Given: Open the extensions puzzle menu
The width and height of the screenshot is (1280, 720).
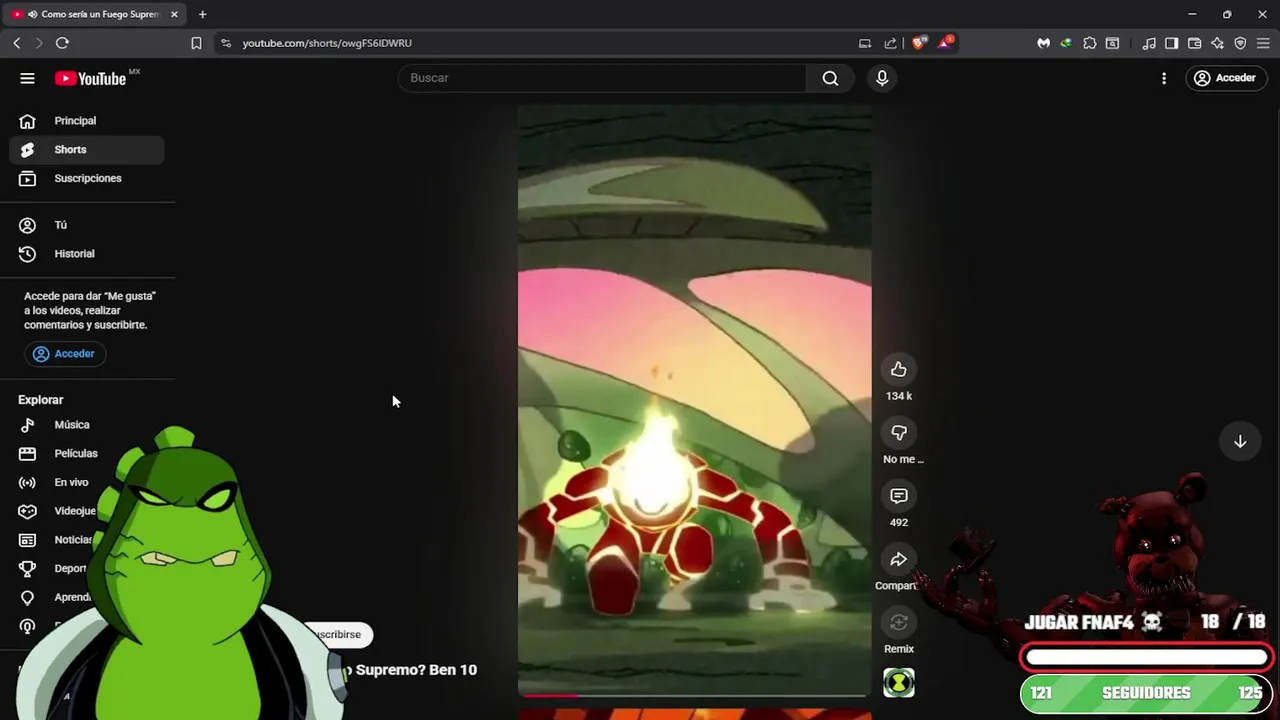Looking at the screenshot, I should tap(1090, 43).
